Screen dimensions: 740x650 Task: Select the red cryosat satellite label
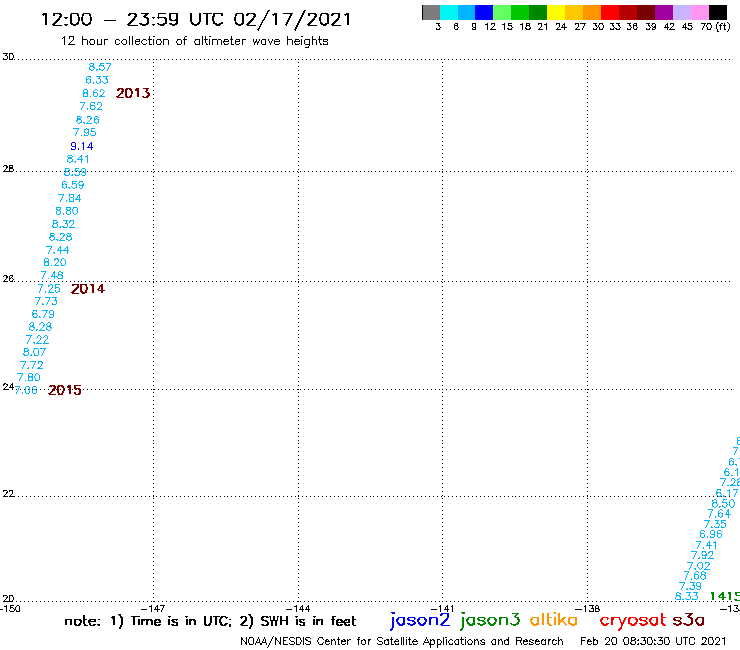[x=632, y=621]
